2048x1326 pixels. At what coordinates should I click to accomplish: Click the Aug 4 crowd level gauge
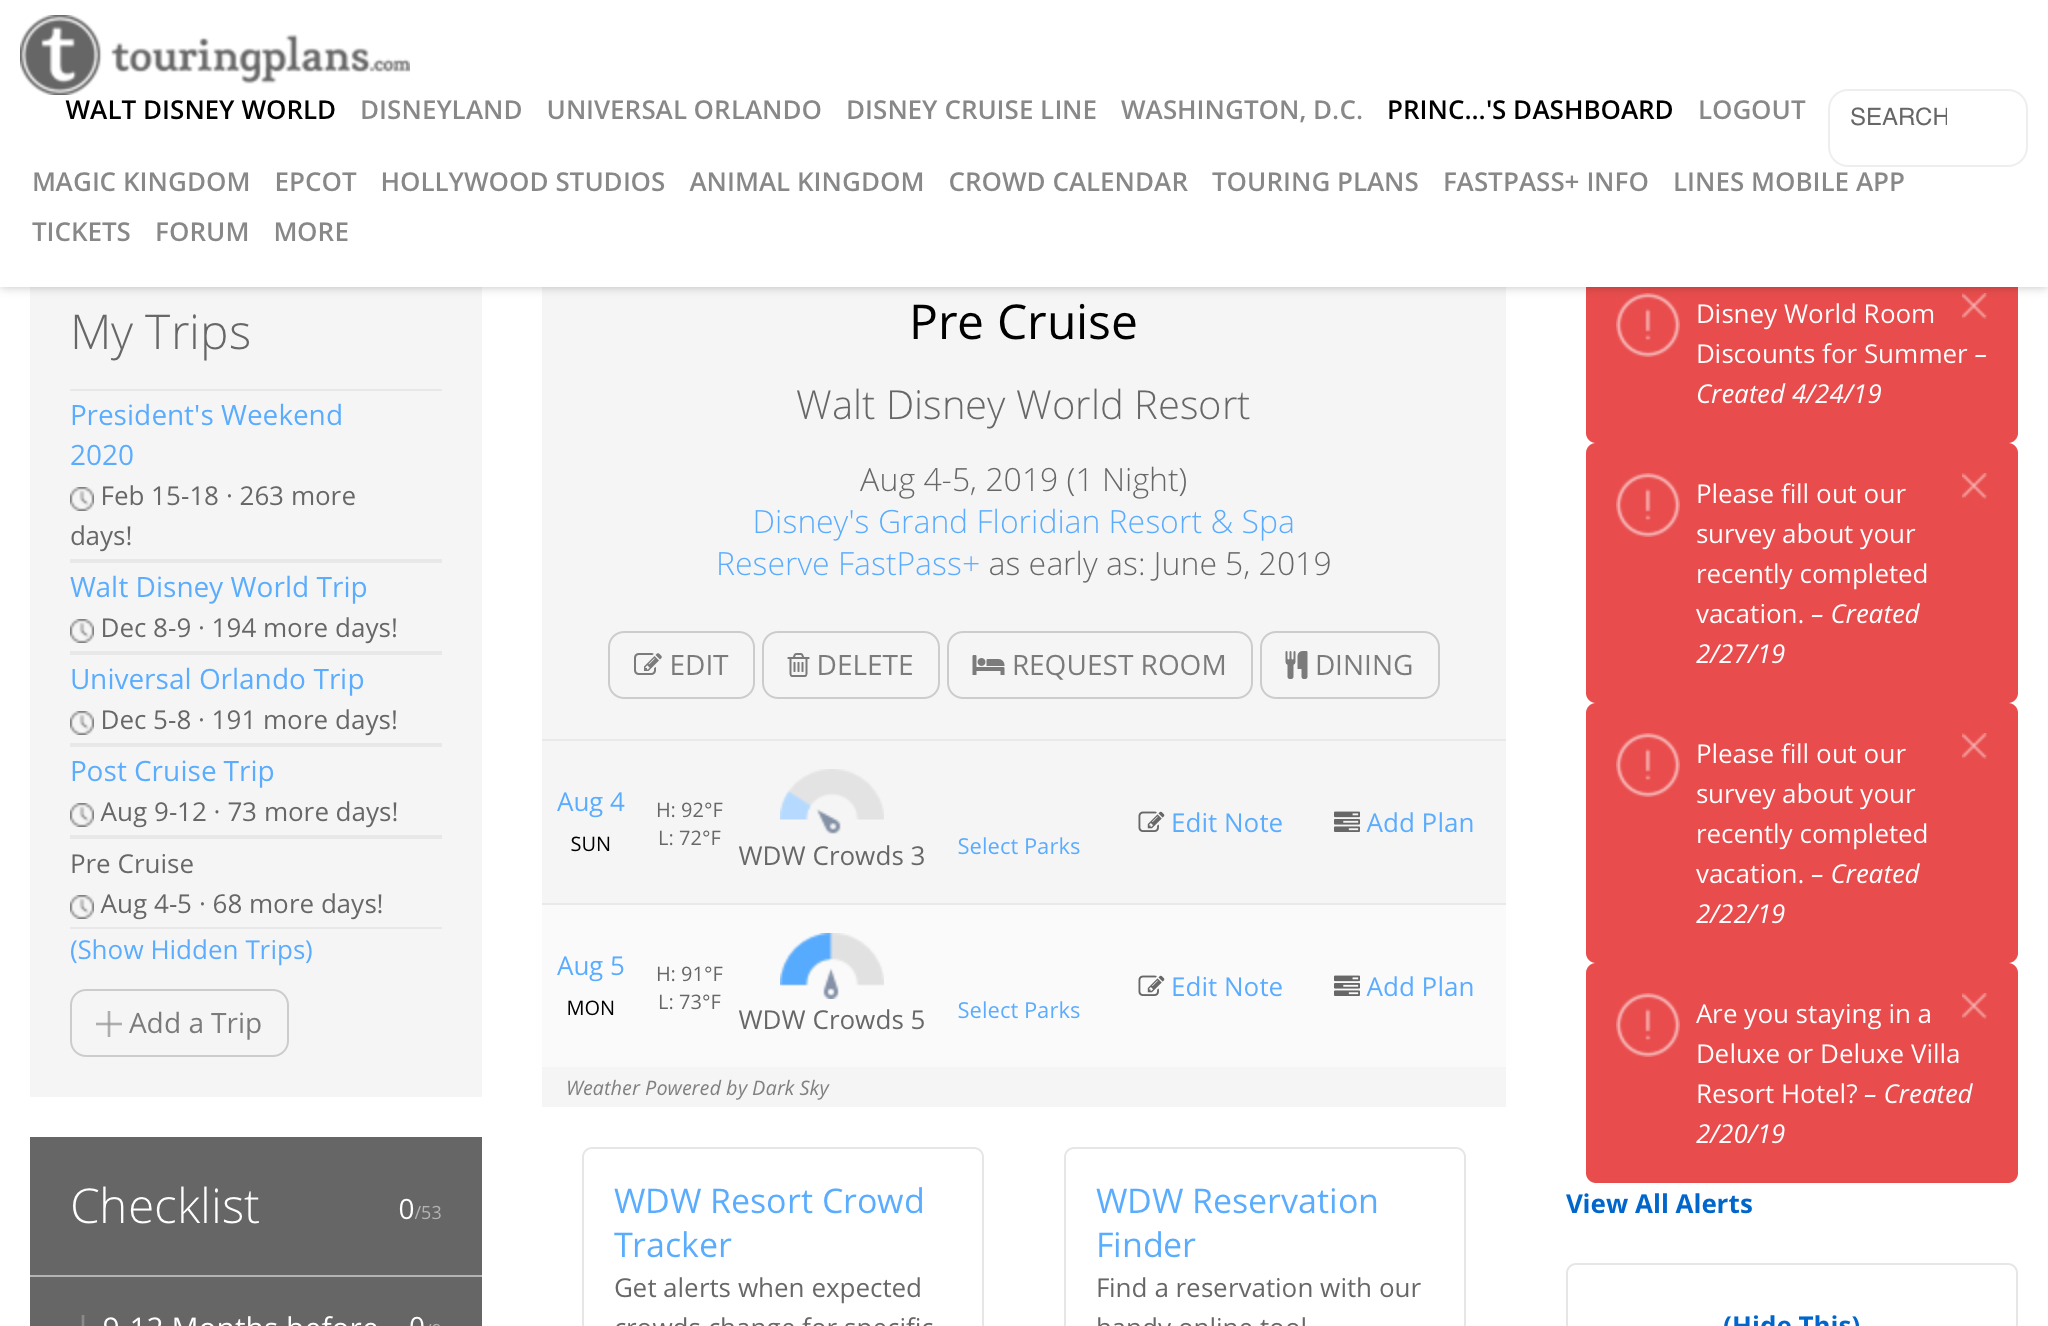pos(831,800)
